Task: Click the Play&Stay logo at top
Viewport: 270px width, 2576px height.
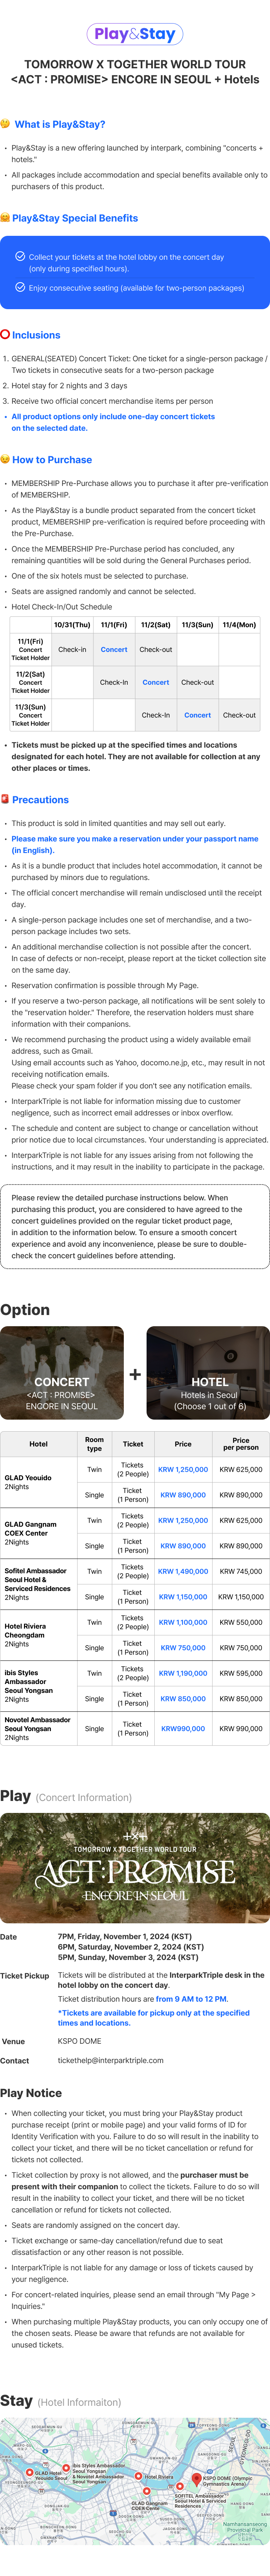Action: (135, 34)
